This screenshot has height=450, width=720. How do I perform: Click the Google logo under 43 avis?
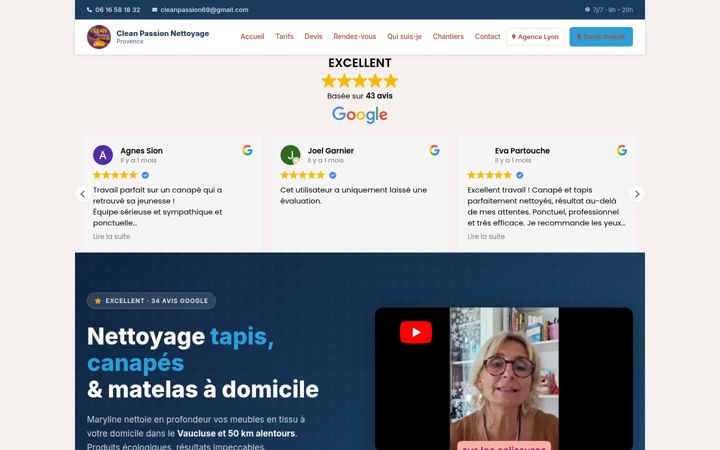tap(360, 115)
